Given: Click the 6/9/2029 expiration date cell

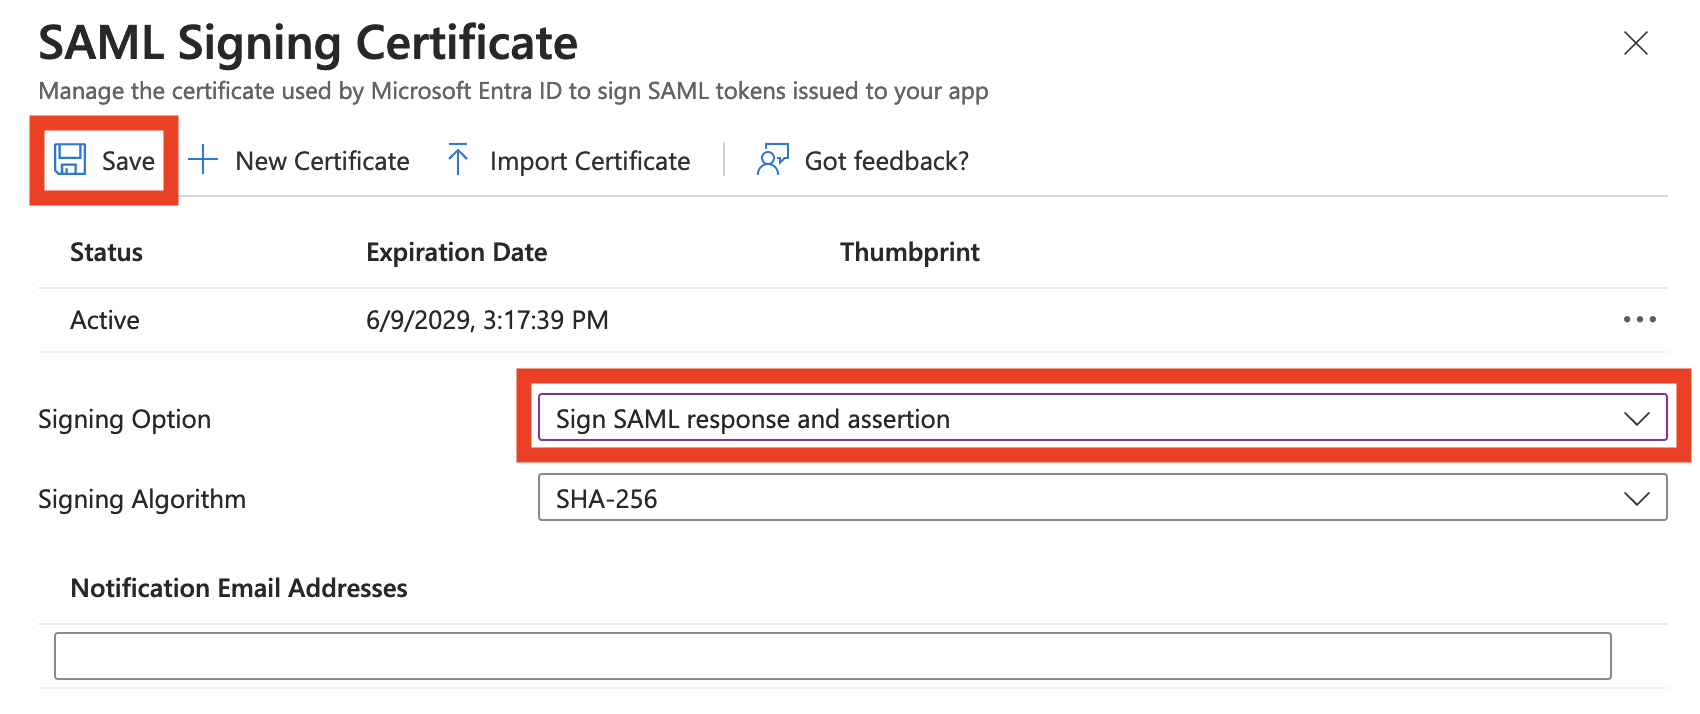Looking at the screenshot, I should 487,320.
